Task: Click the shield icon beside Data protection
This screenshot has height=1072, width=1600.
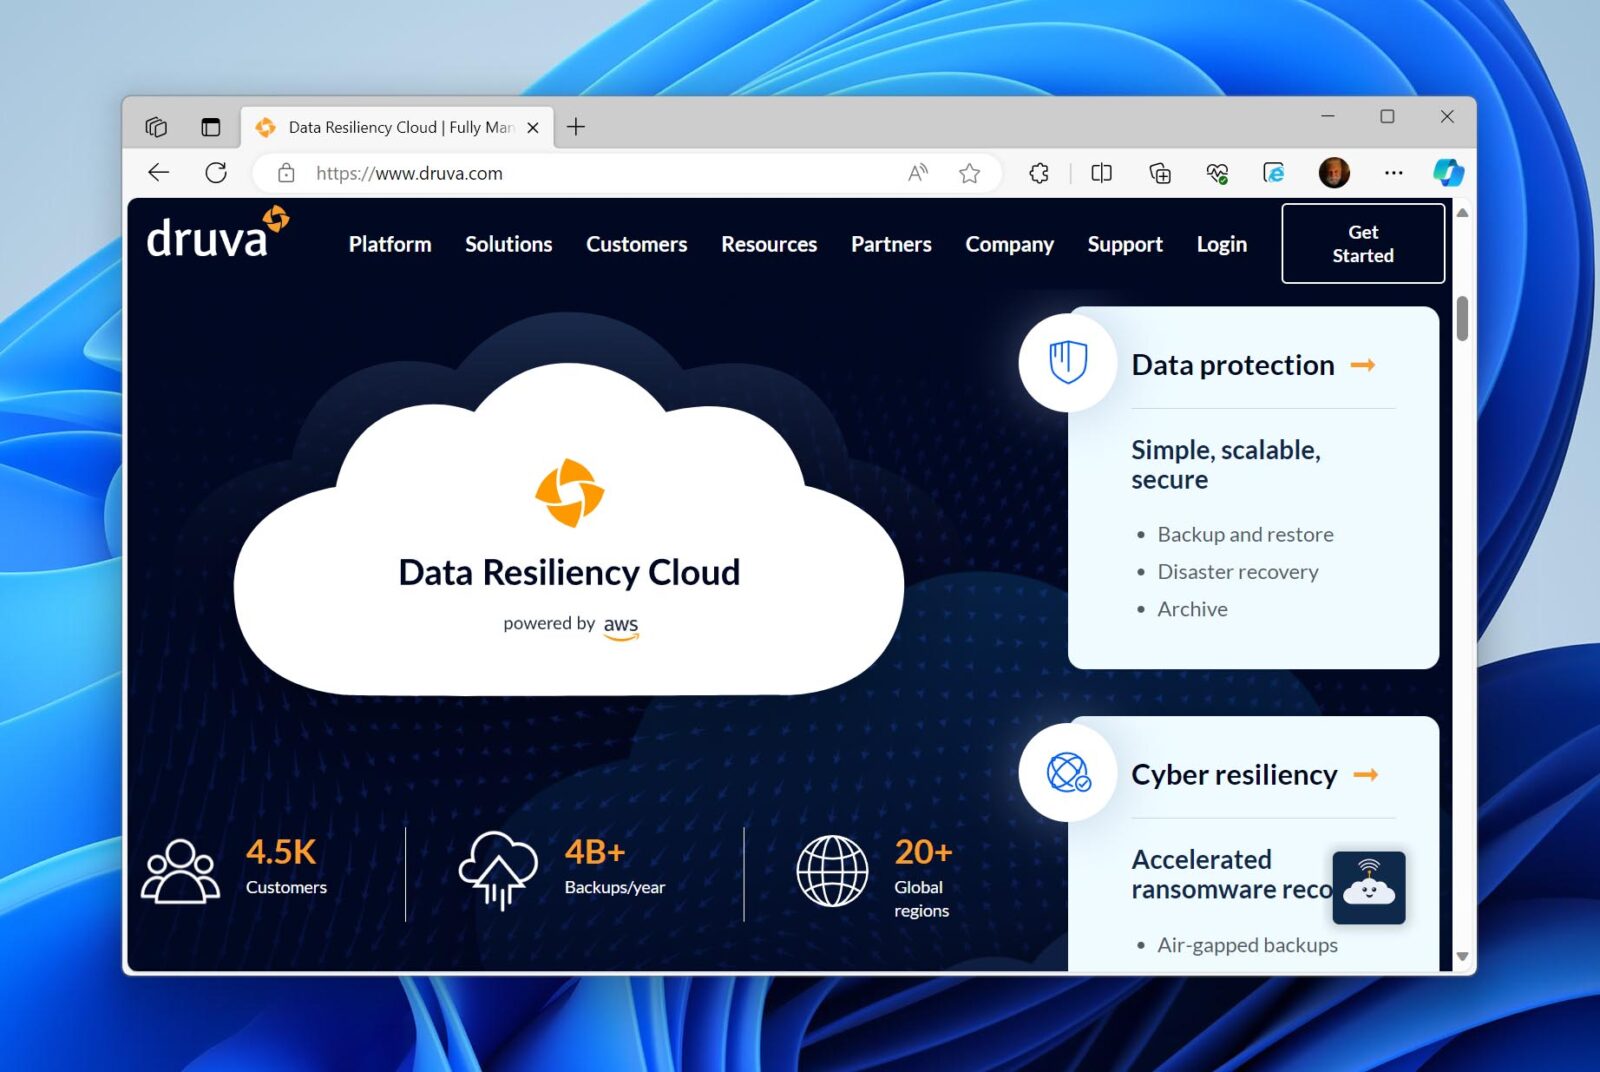Action: point(1068,363)
